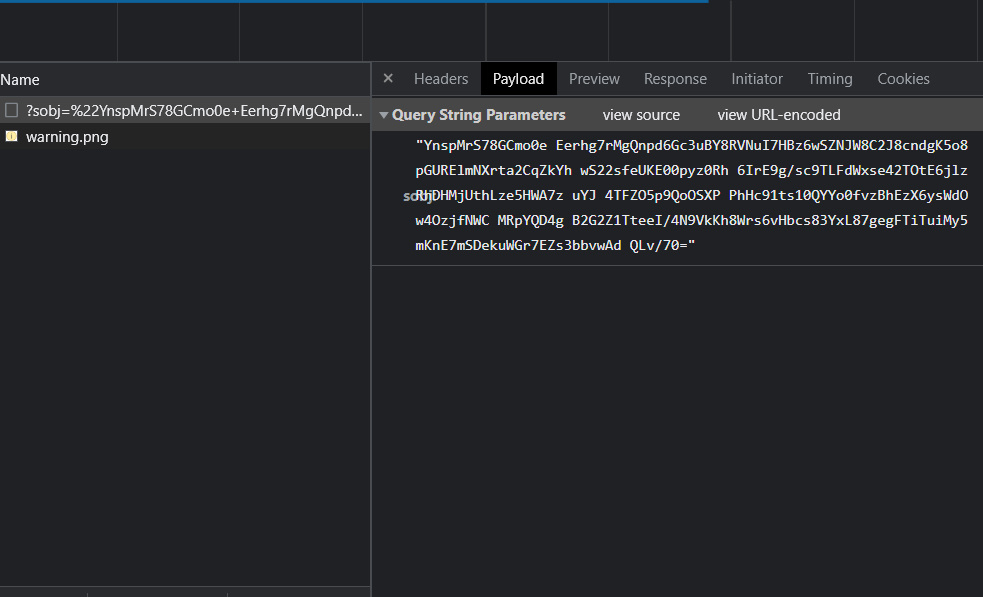983x597 pixels.
Task: Open the Preview tab
Action: click(594, 79)
